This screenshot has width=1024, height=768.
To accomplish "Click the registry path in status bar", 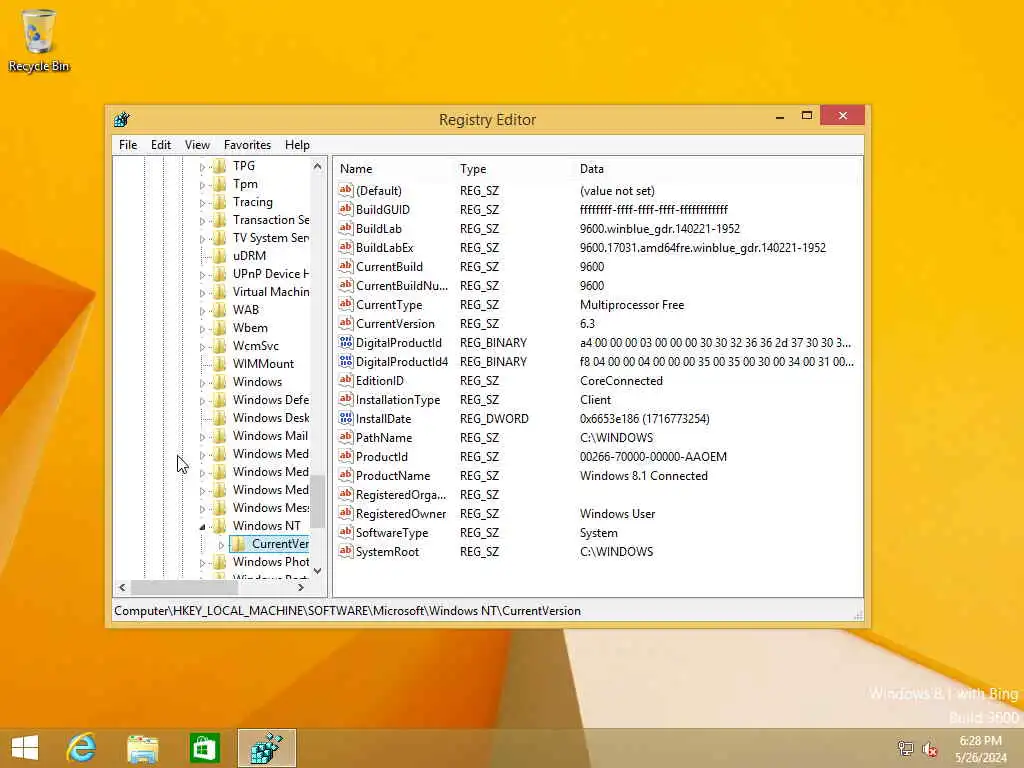I will point(347,611).
